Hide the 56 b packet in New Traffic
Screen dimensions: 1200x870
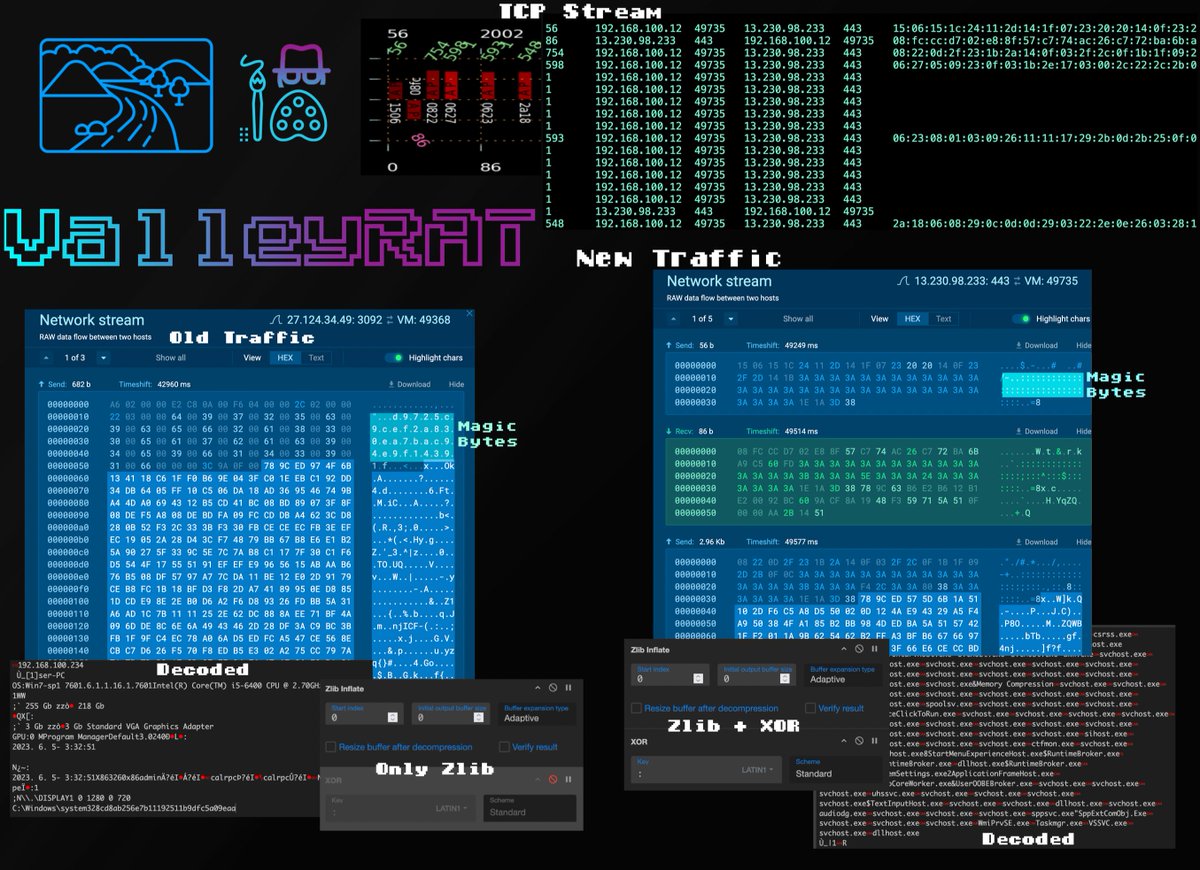[1083, 345]
